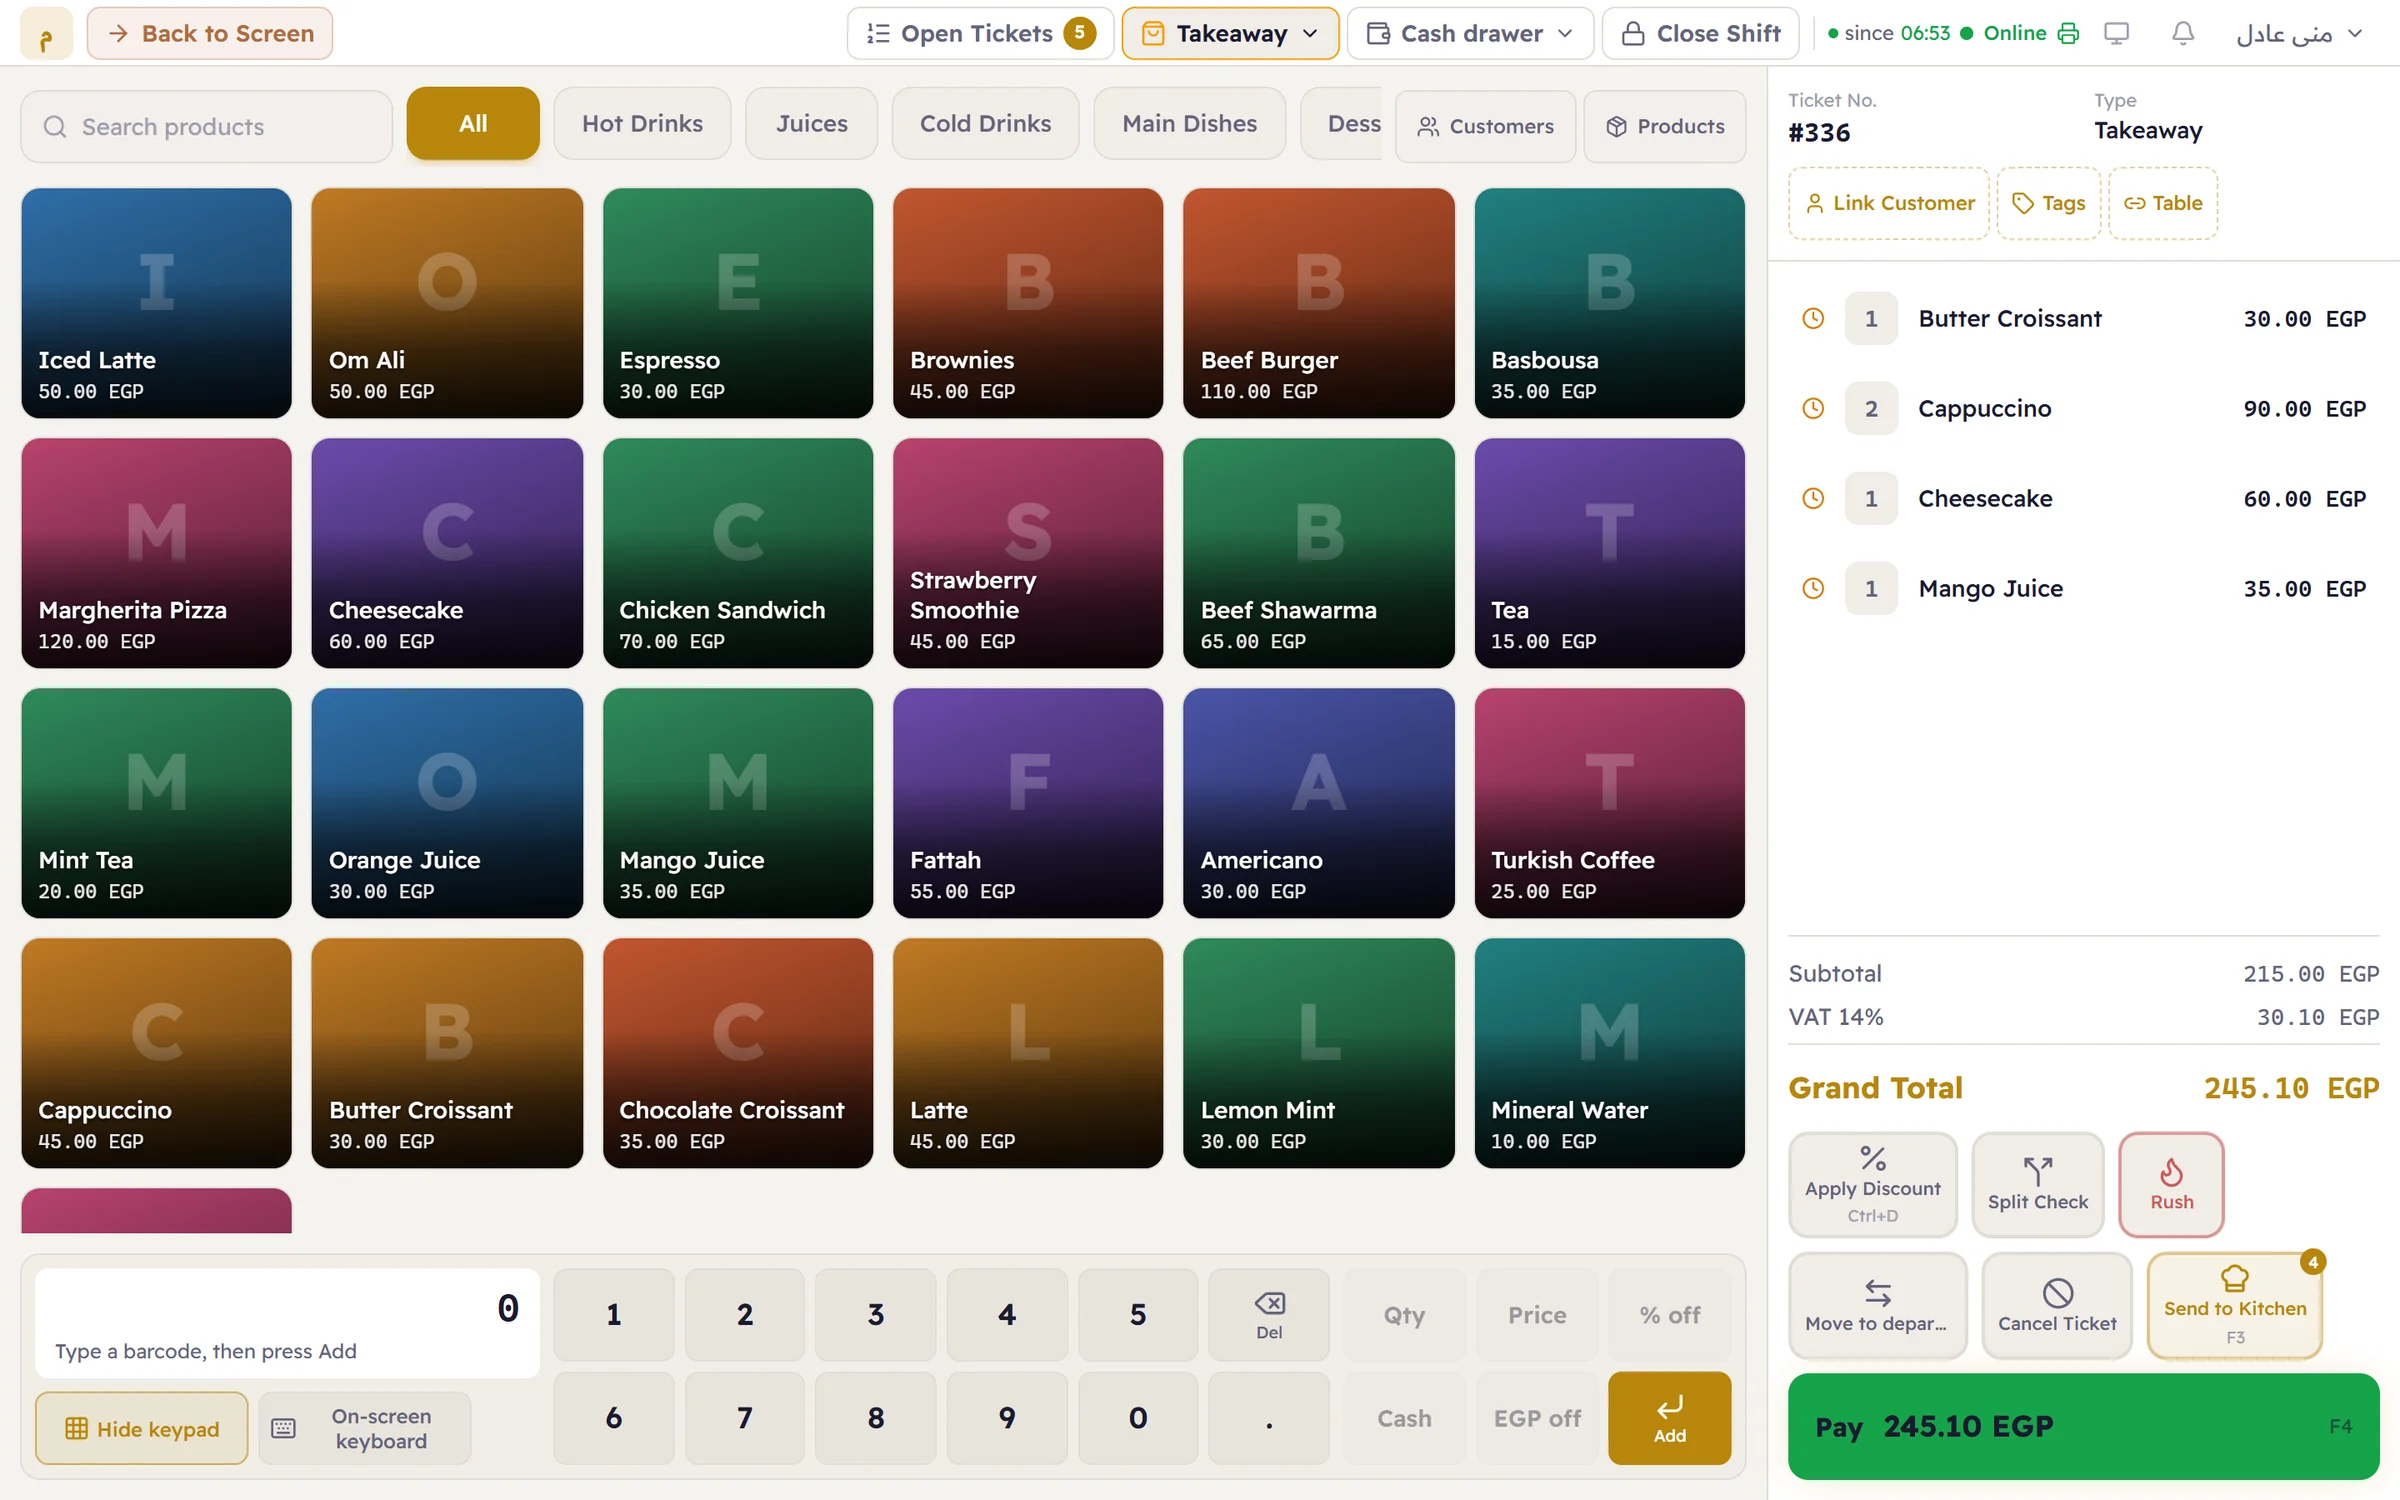Viewport: 2400px width, 1500px height.
Task: Open the Open Tickets list
Action: pos(980,34)
